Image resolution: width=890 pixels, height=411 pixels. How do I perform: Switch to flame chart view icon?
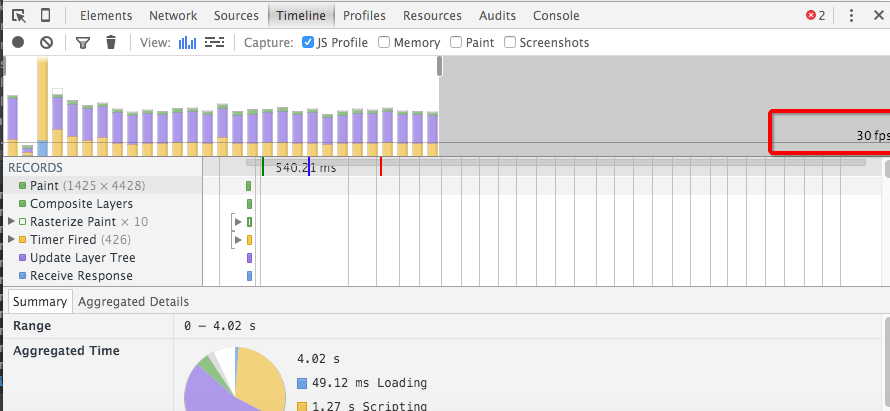click(214, 43)
